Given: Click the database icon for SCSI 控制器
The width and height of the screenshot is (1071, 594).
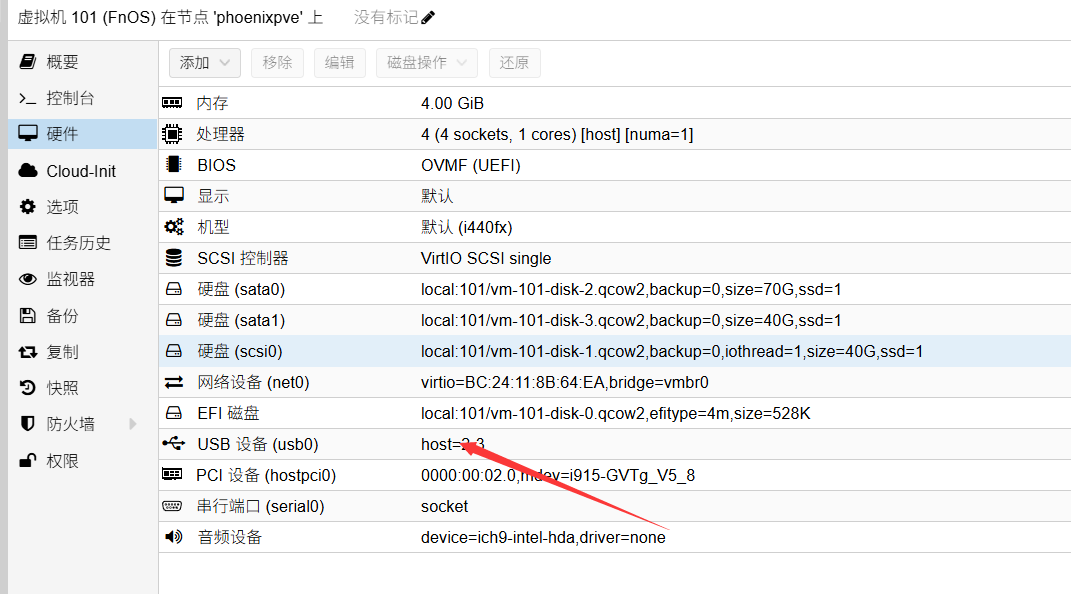Looking at the screenshot, I should [x=173, y=258].
